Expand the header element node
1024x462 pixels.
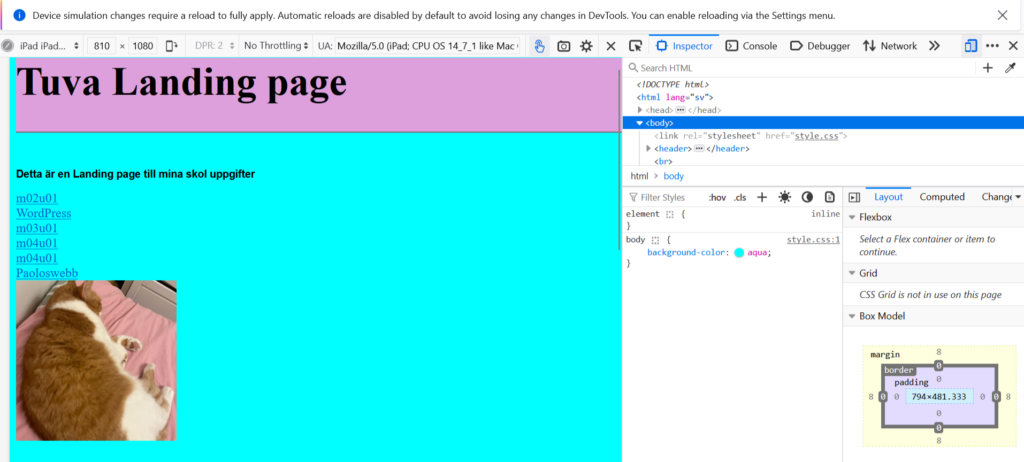point(650,148)
